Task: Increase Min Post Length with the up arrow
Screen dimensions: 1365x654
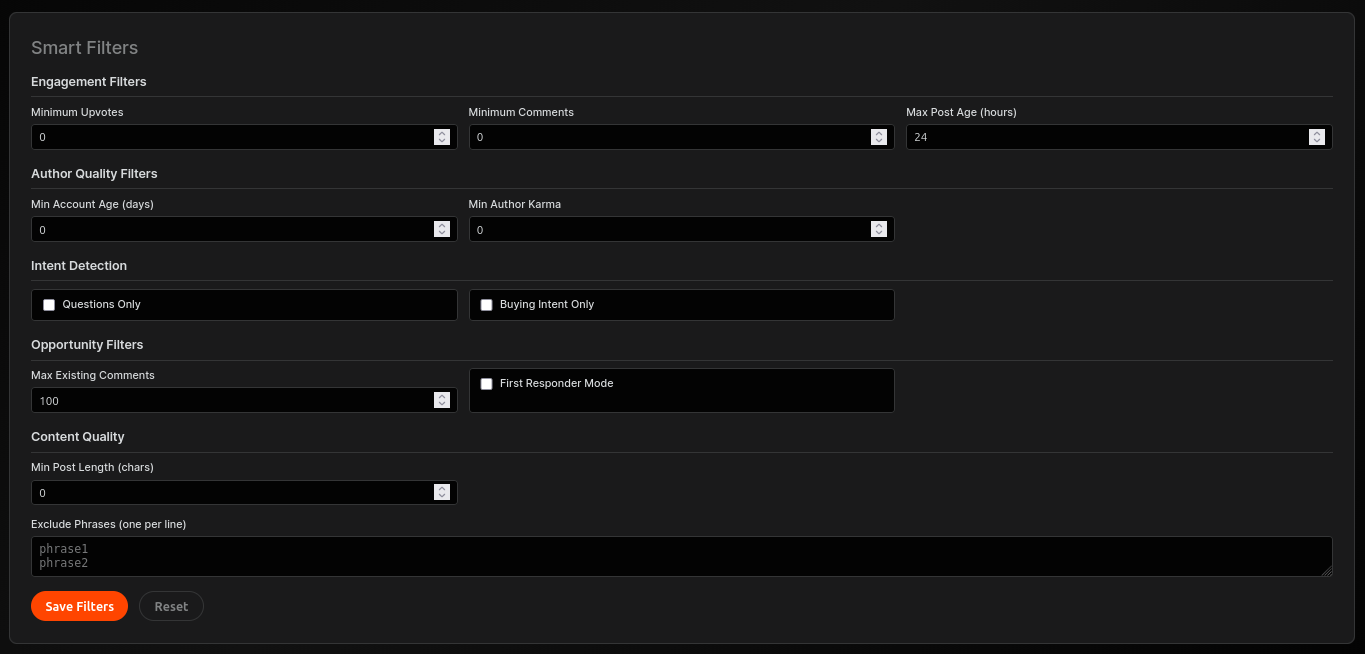Action: (442, 488)
